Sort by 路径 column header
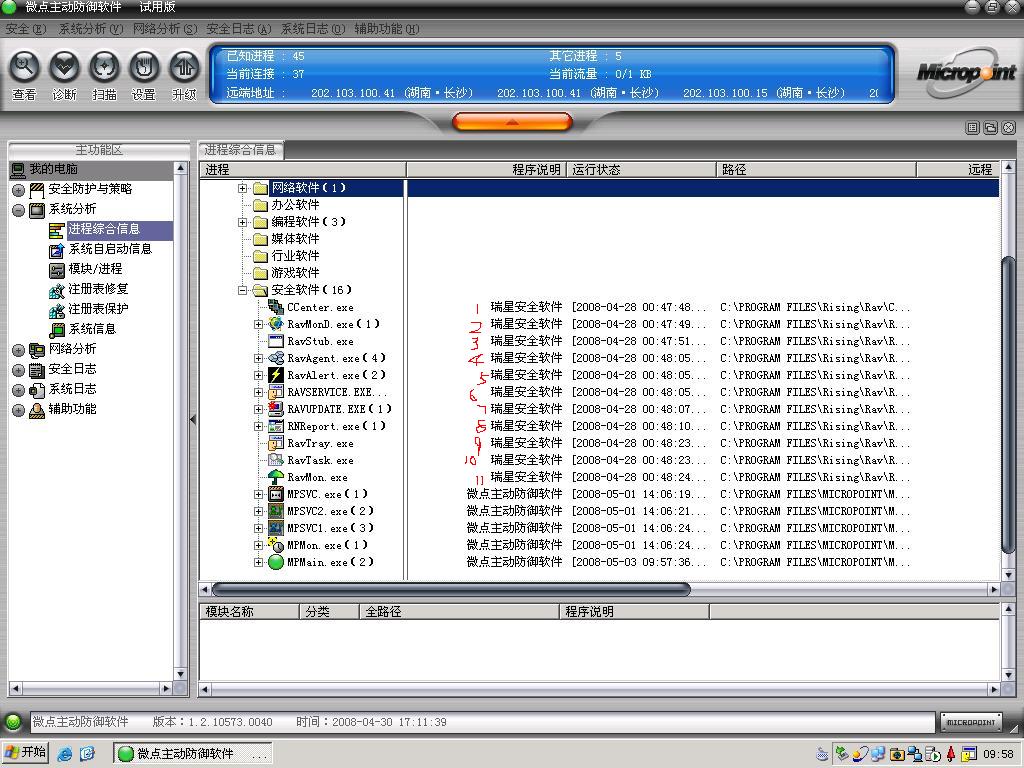The width and height of the screenshot is (1024, 768). point(816,170)
